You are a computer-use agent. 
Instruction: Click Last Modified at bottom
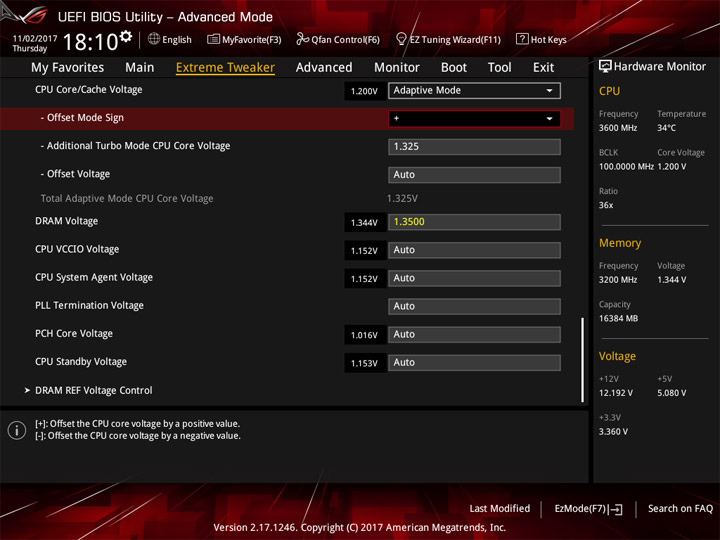500,508
